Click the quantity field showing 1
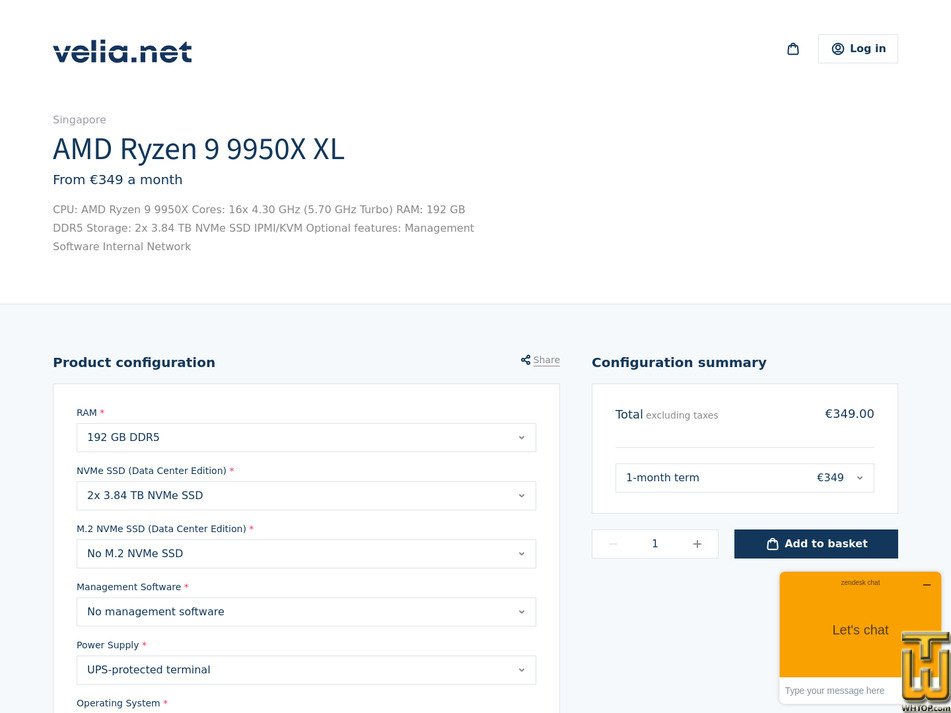 (655, 544)
